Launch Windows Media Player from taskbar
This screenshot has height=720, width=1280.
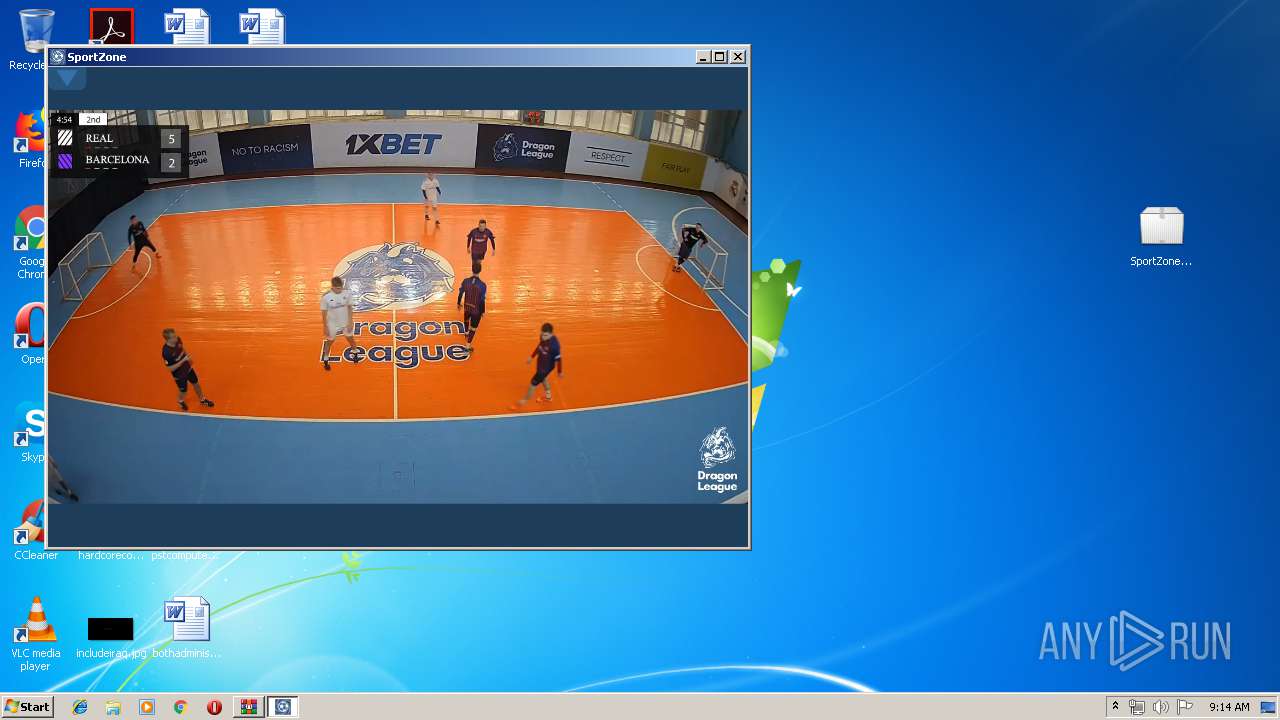click(147, 707)
